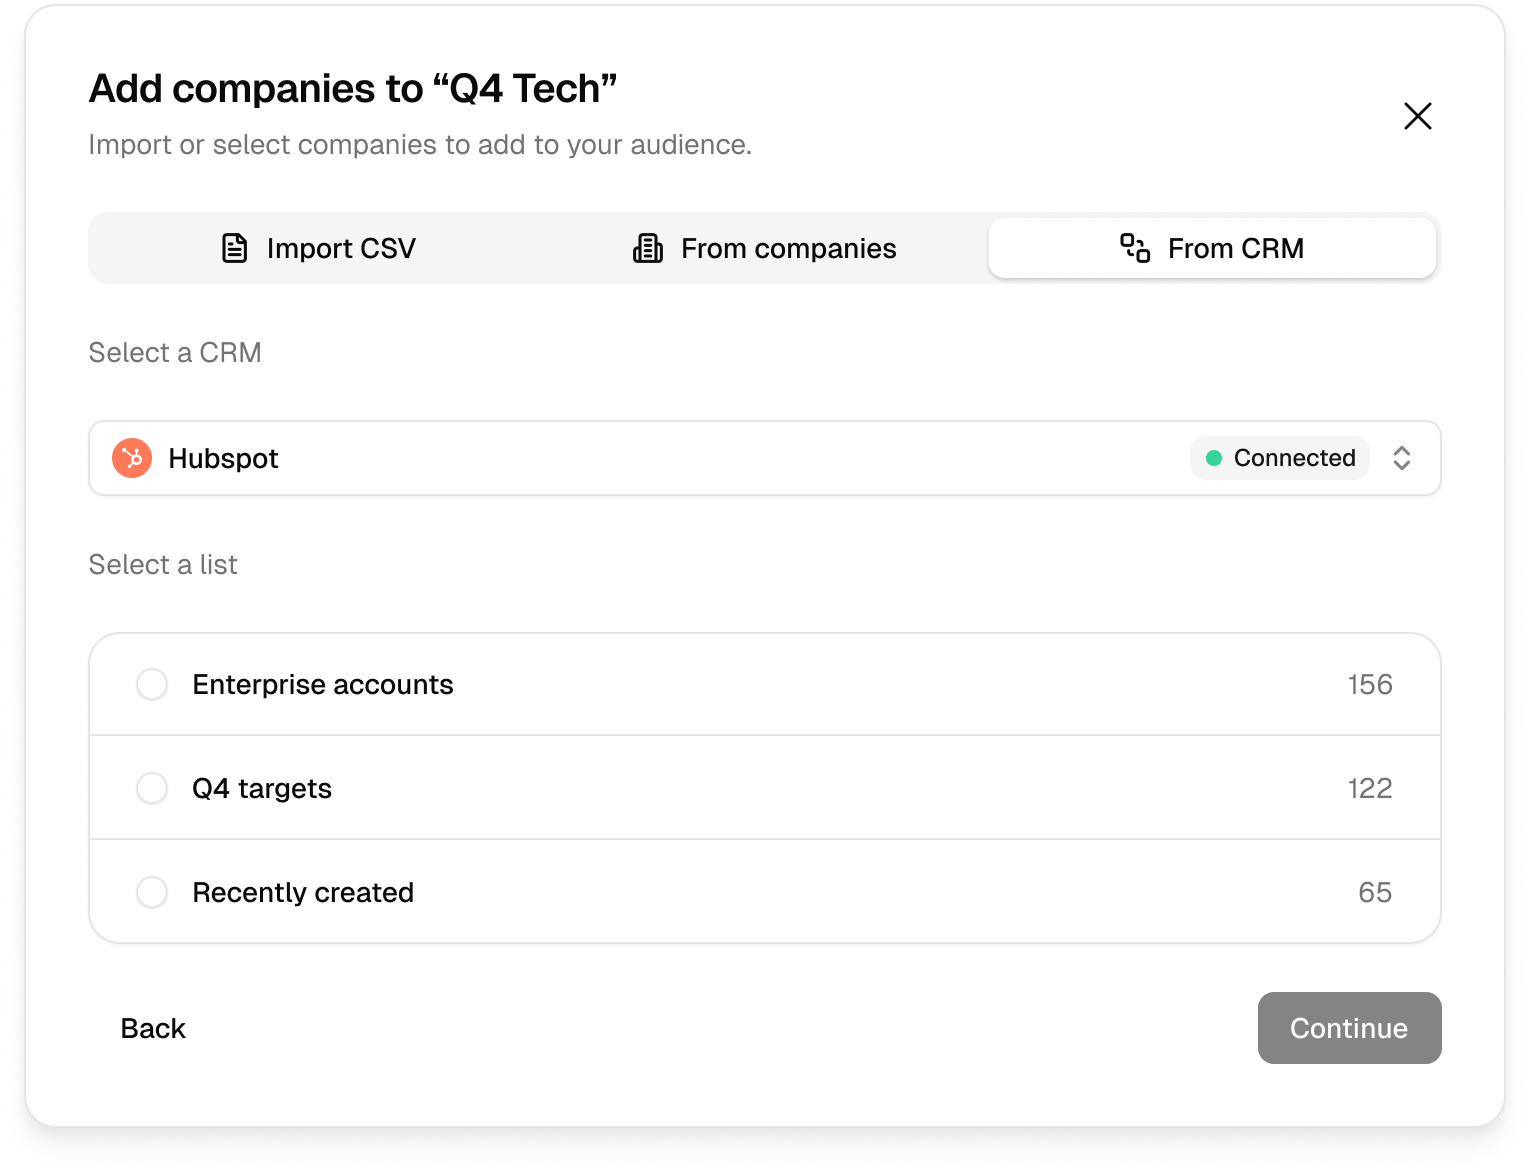The height and width of the screenshot is (1172, 1530).
Task: Click the orange Hubspot logo icon
Action: pos(132,458)
